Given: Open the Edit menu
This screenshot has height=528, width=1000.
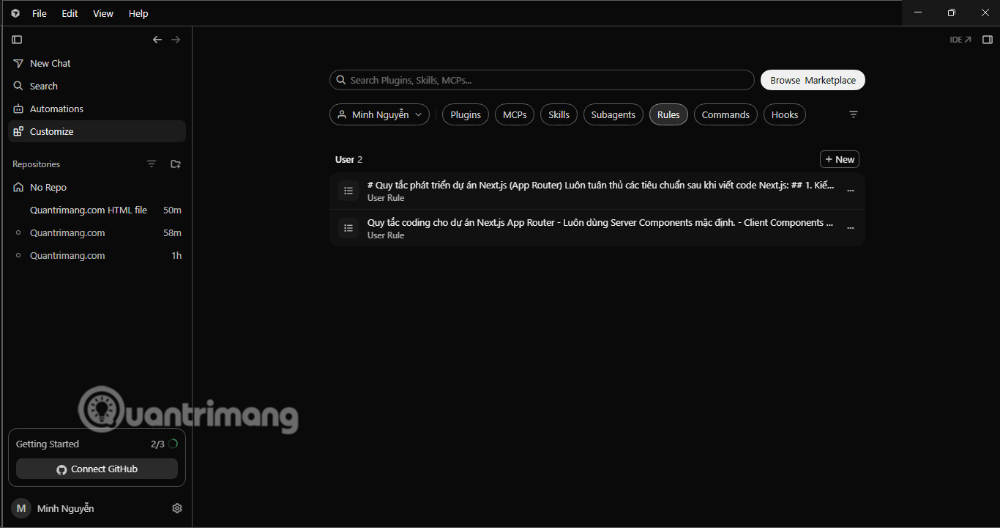Looking at the screenshot, I should pos(70,13).
